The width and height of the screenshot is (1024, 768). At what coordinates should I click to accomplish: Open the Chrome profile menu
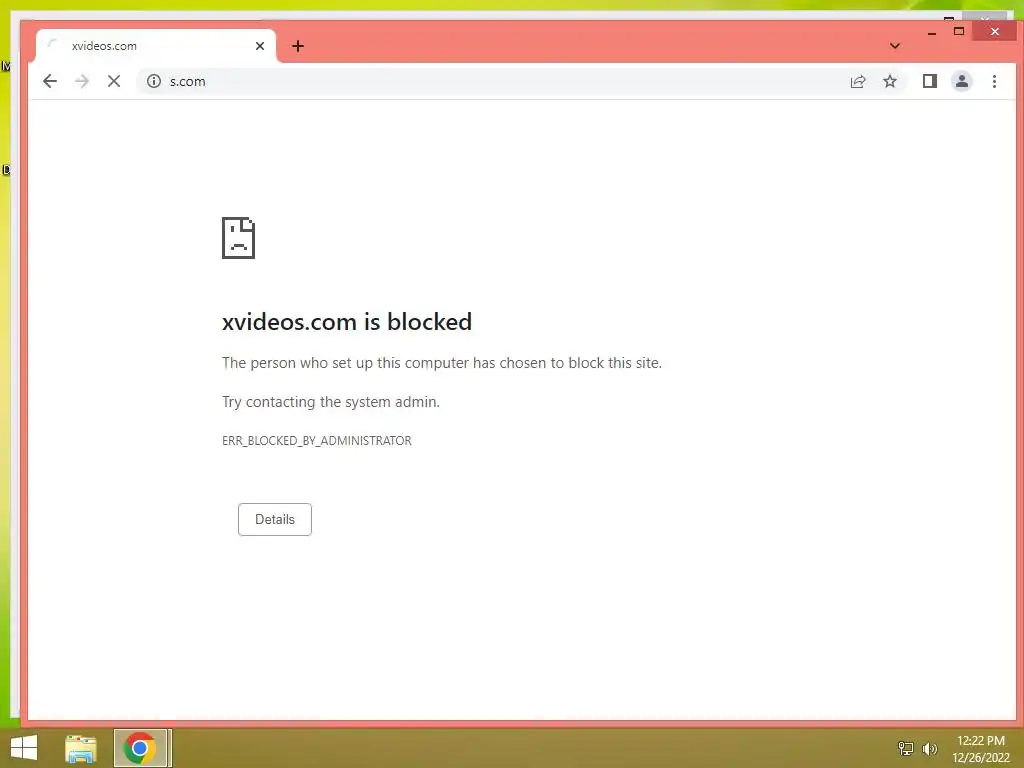[x=961, y=81]
